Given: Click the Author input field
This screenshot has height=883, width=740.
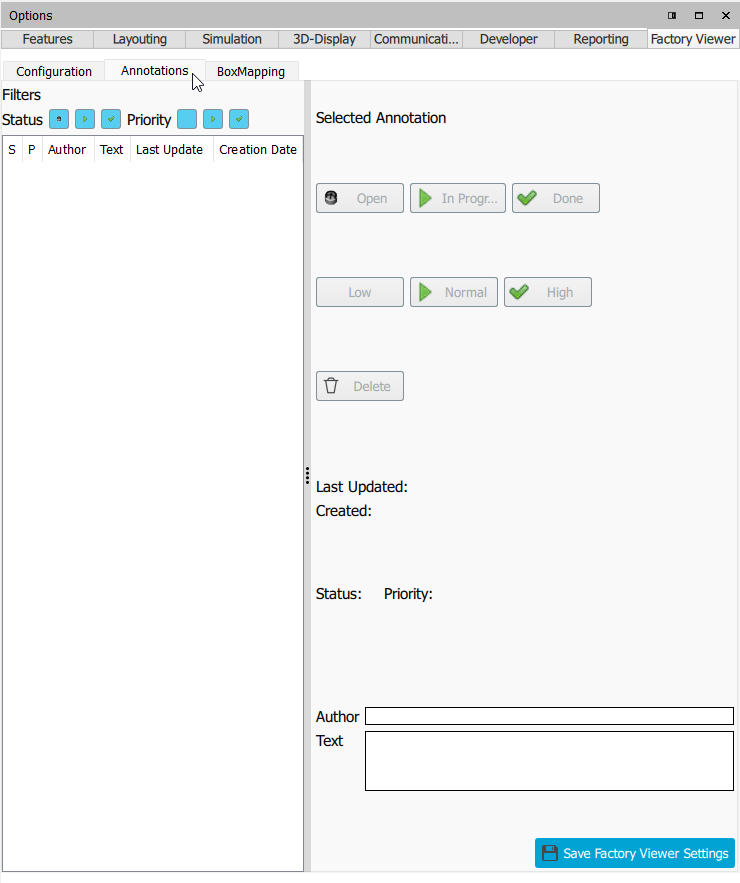Looking at the screenshot, I should (549, 716).
